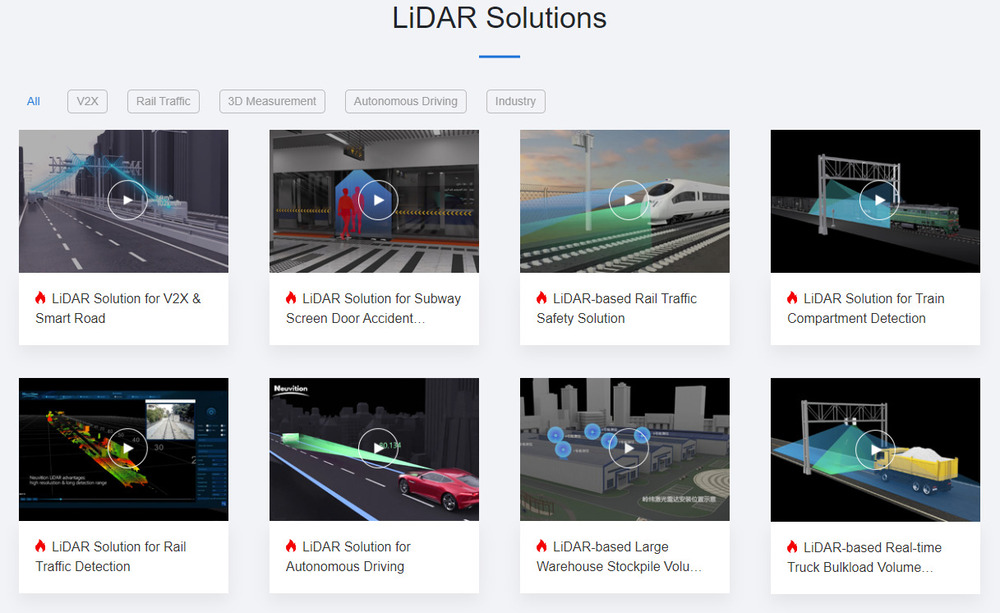
Task: Play the Rail Traffic Detection video
Action: [127, 448]
